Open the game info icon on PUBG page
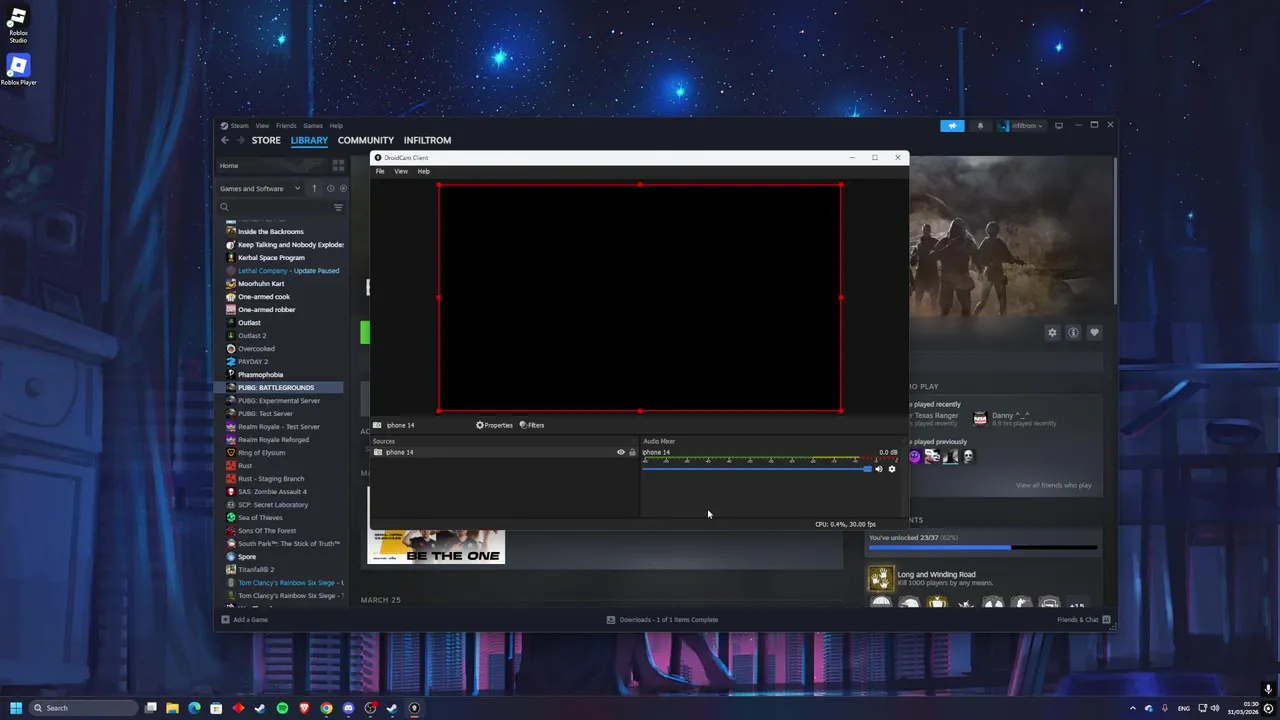The height and width of the screenshot is (720, 1280). click(x=1073, y=332)
